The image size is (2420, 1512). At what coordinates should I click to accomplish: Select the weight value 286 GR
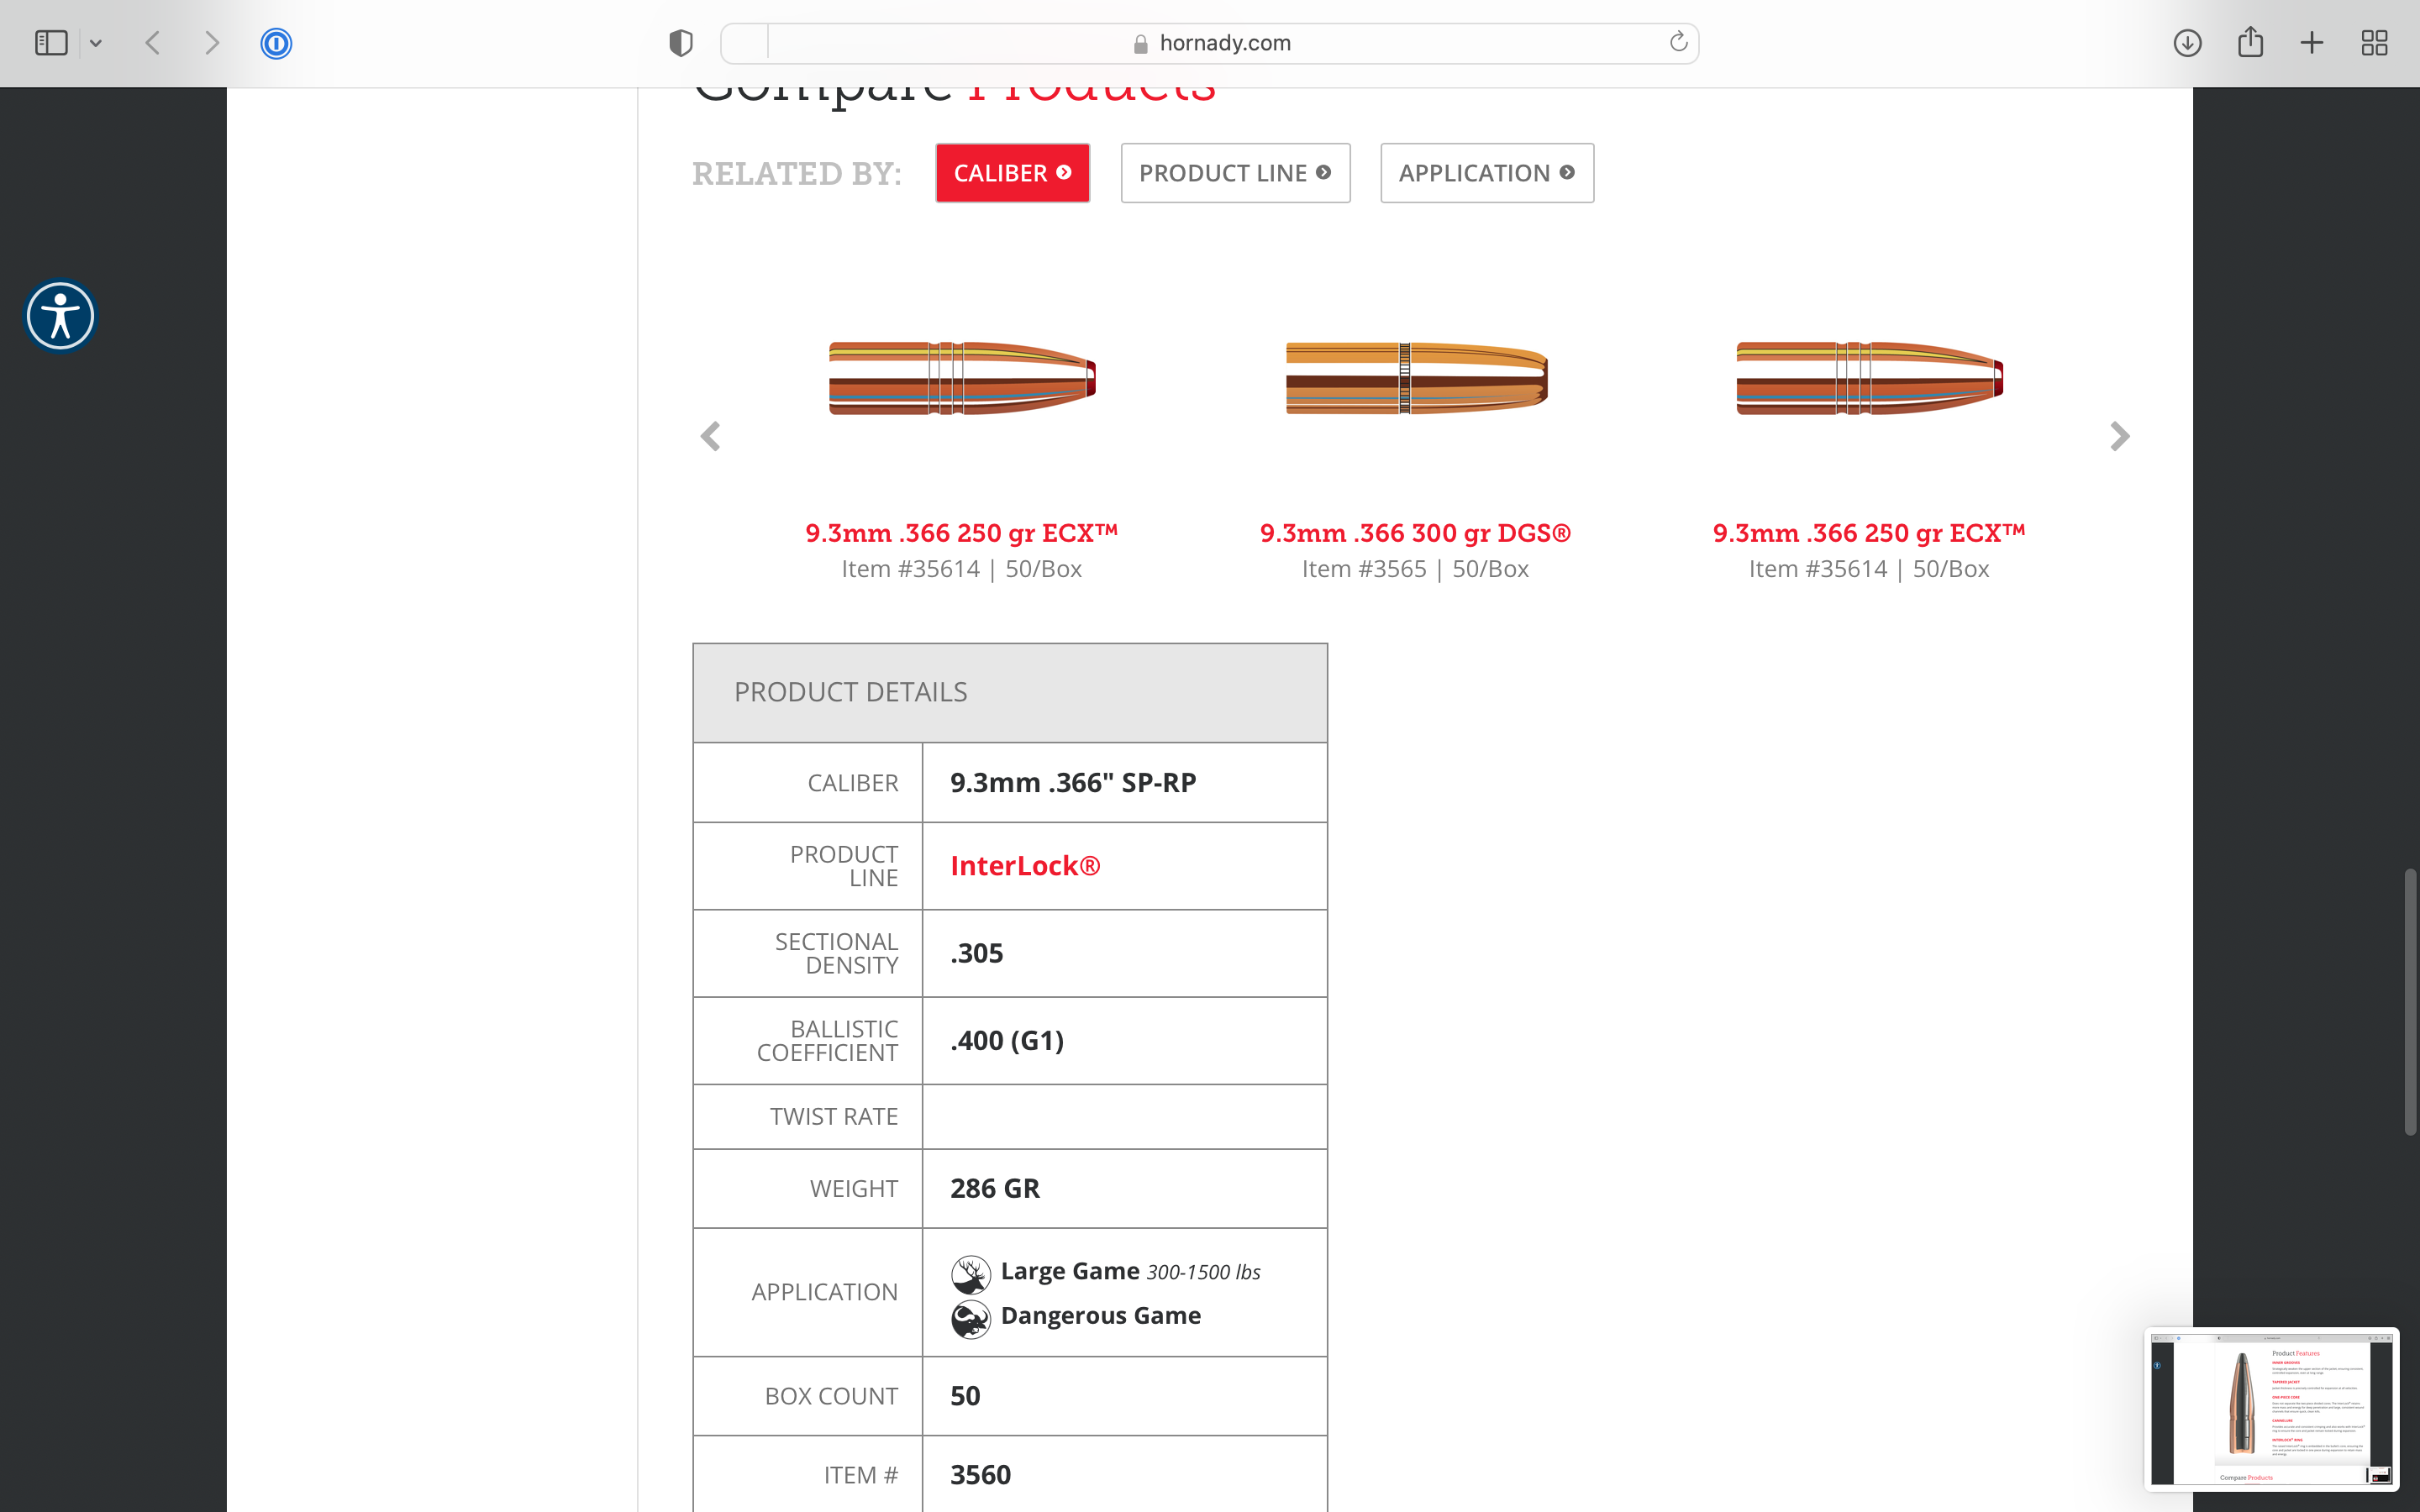[x=995, y=1188]
